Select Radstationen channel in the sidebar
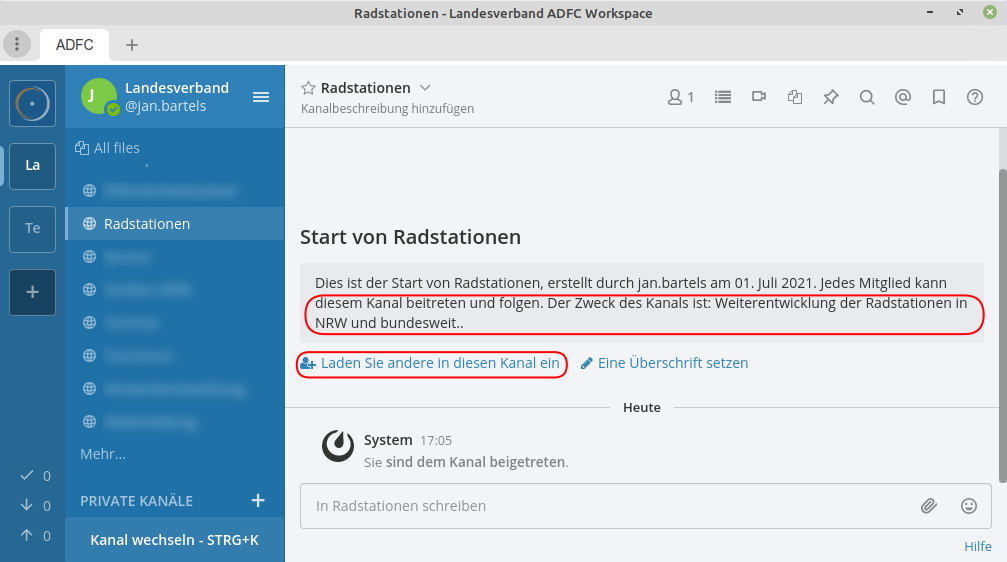The width and height of the screenshot is (1007, 562). pyautogui.click(x=147, y=224)
